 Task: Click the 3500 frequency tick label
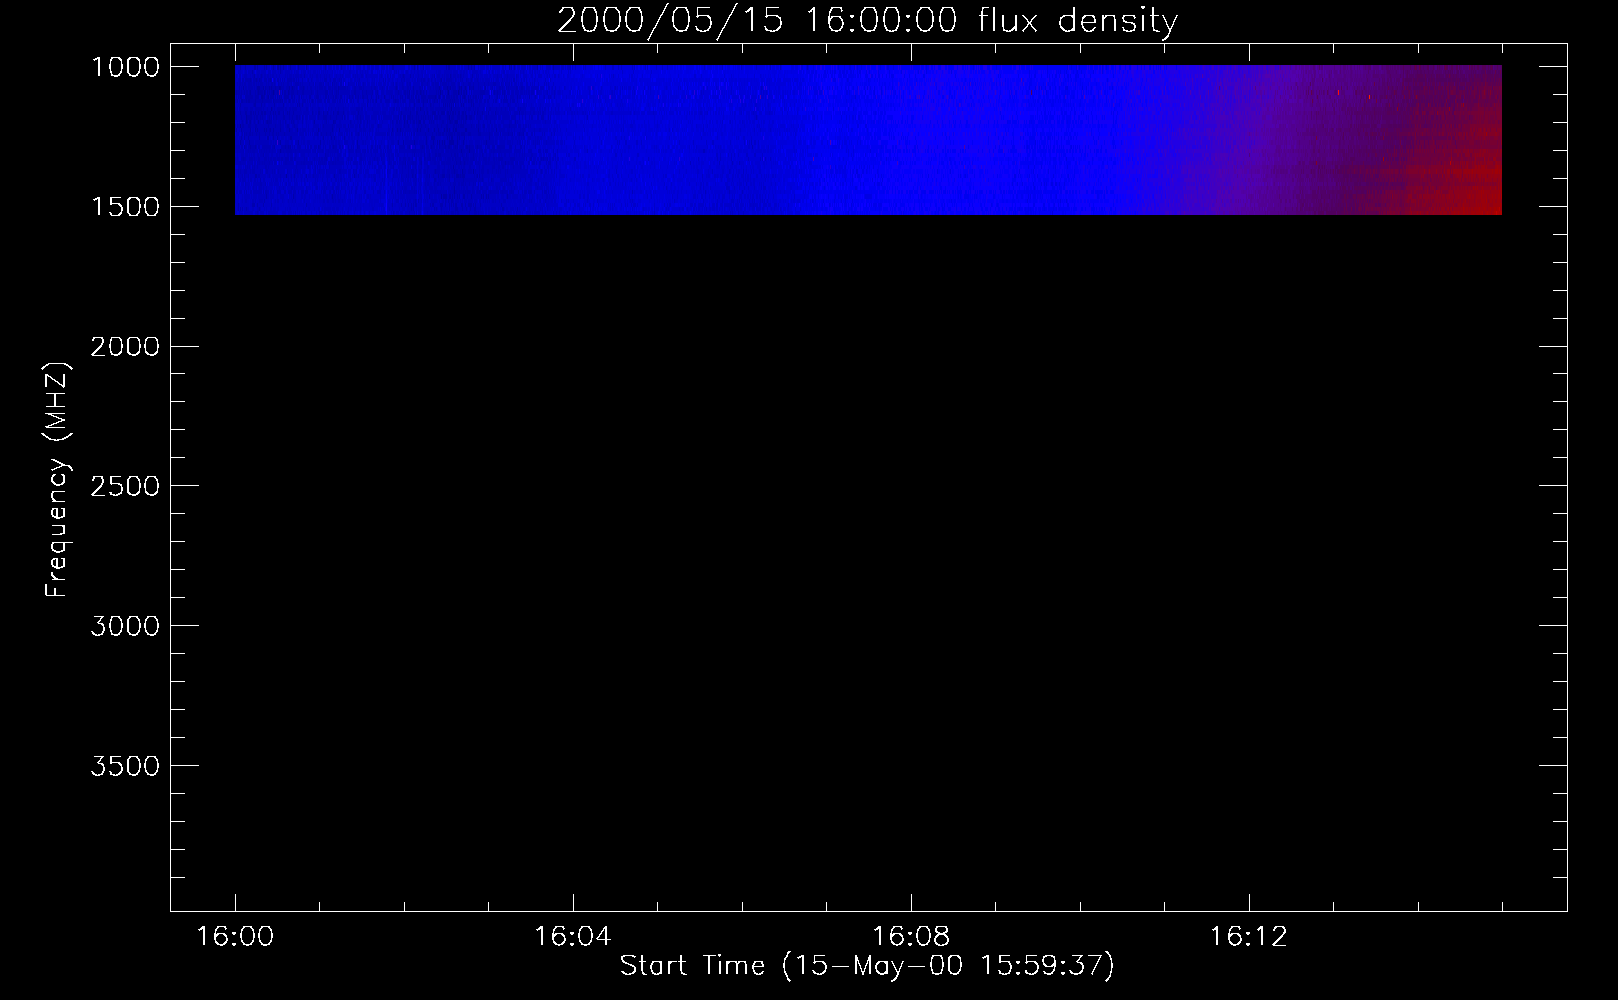tap(125, 766)
